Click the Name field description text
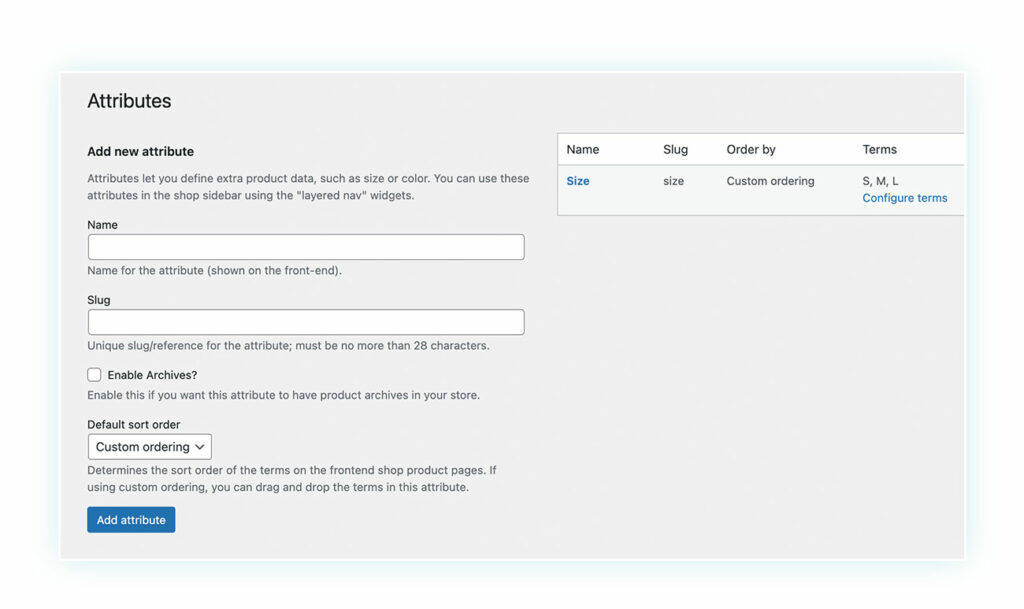The width and height of the screenshot is (1024, 609). point(215,270)
